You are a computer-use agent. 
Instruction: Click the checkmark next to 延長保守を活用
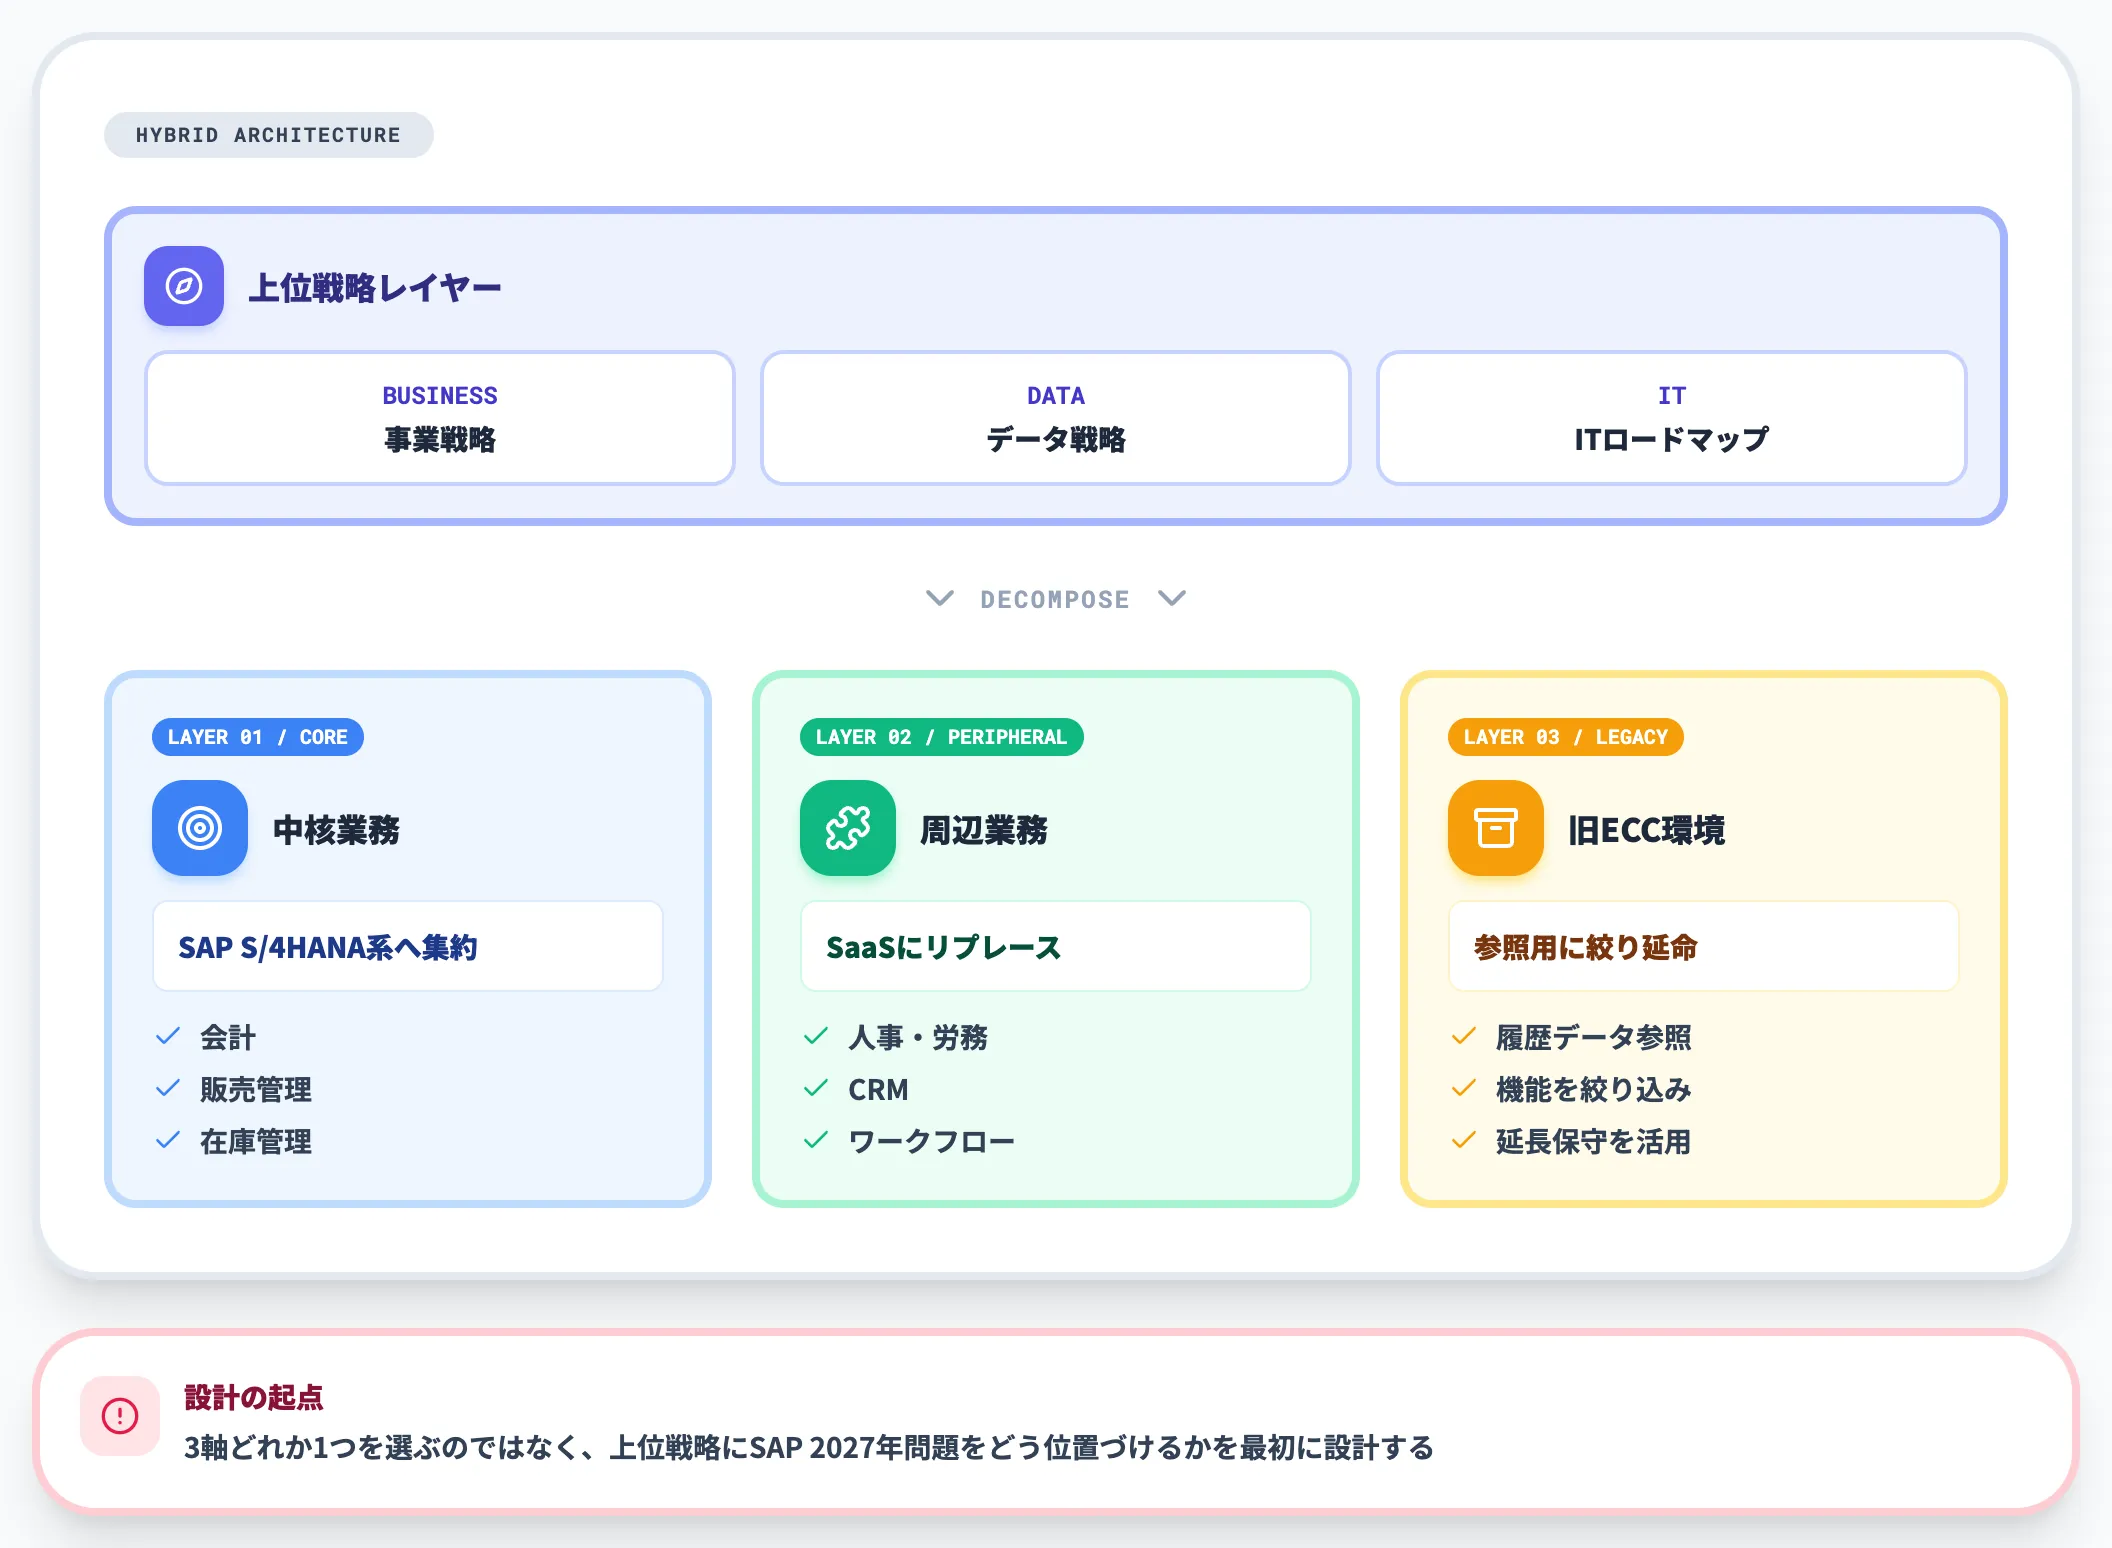(x=1464, y=1141)
